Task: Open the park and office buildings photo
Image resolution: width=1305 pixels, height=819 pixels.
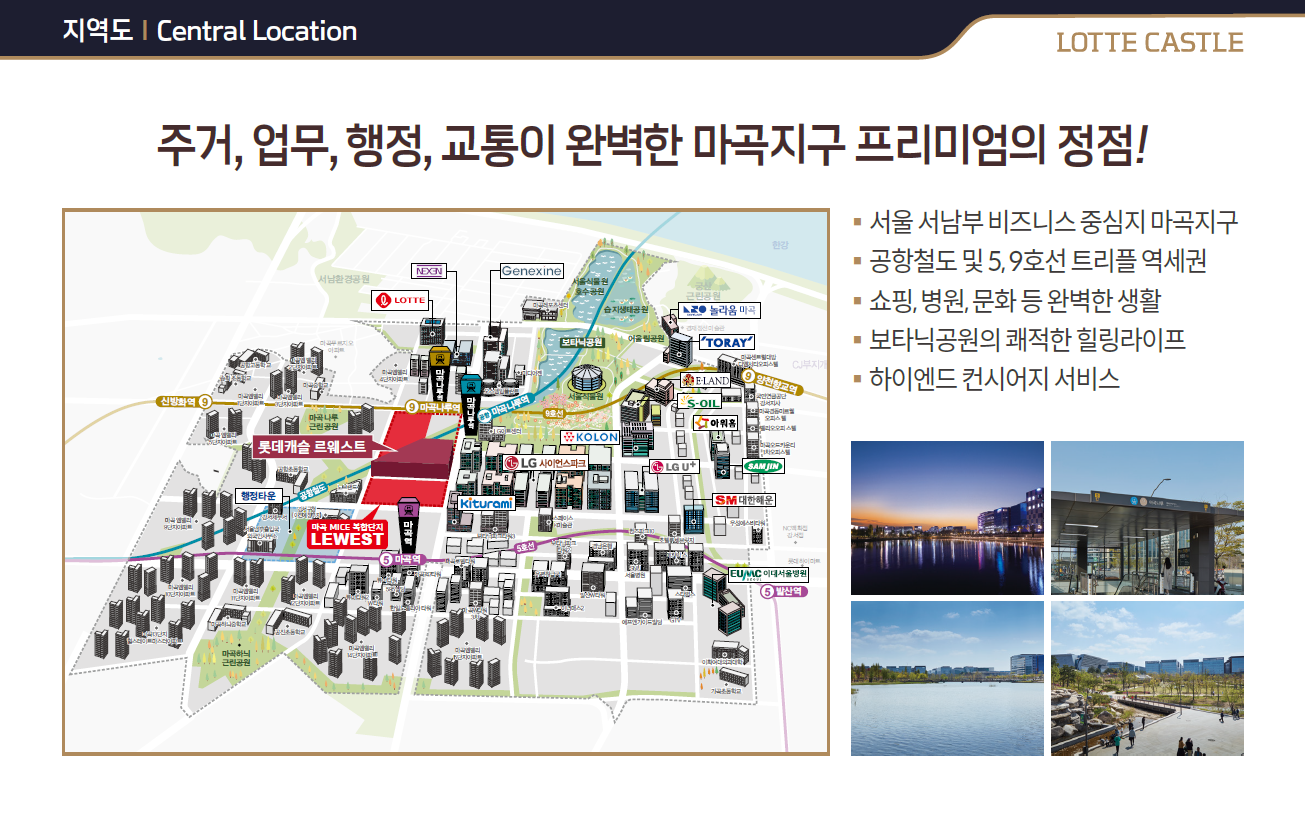Action: (1147, 678)
